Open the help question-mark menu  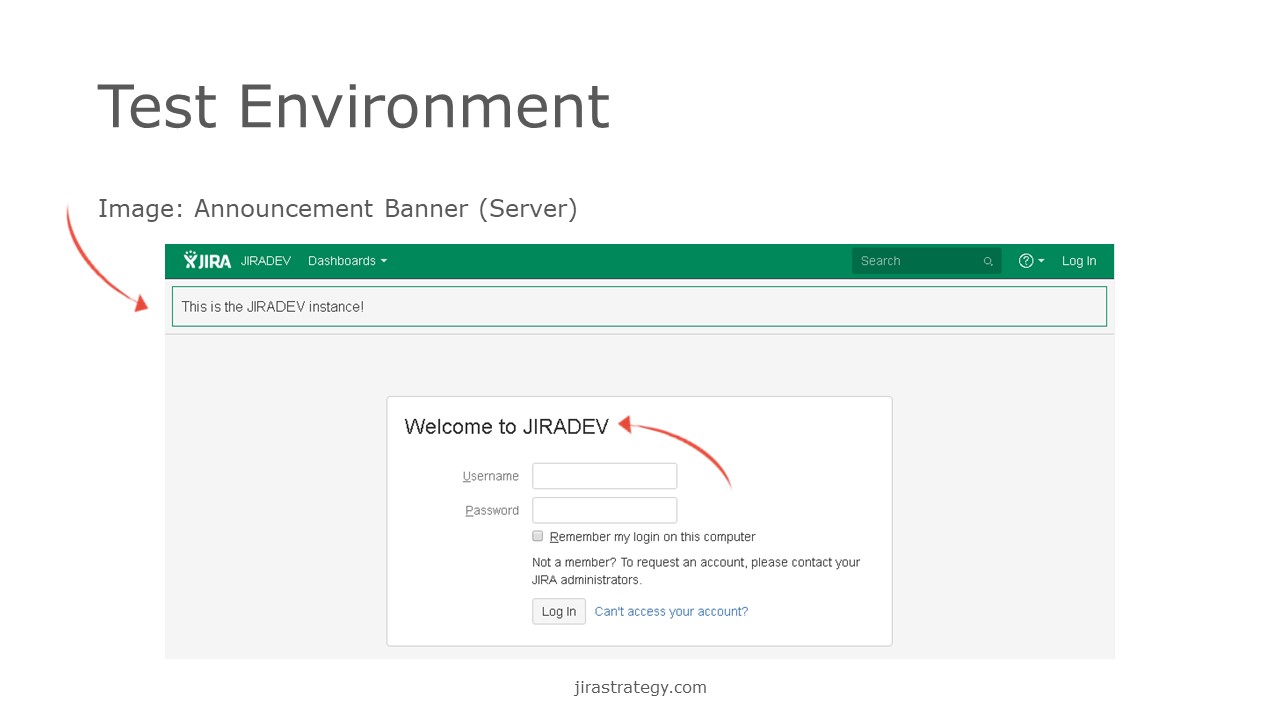coord(1031,261)
